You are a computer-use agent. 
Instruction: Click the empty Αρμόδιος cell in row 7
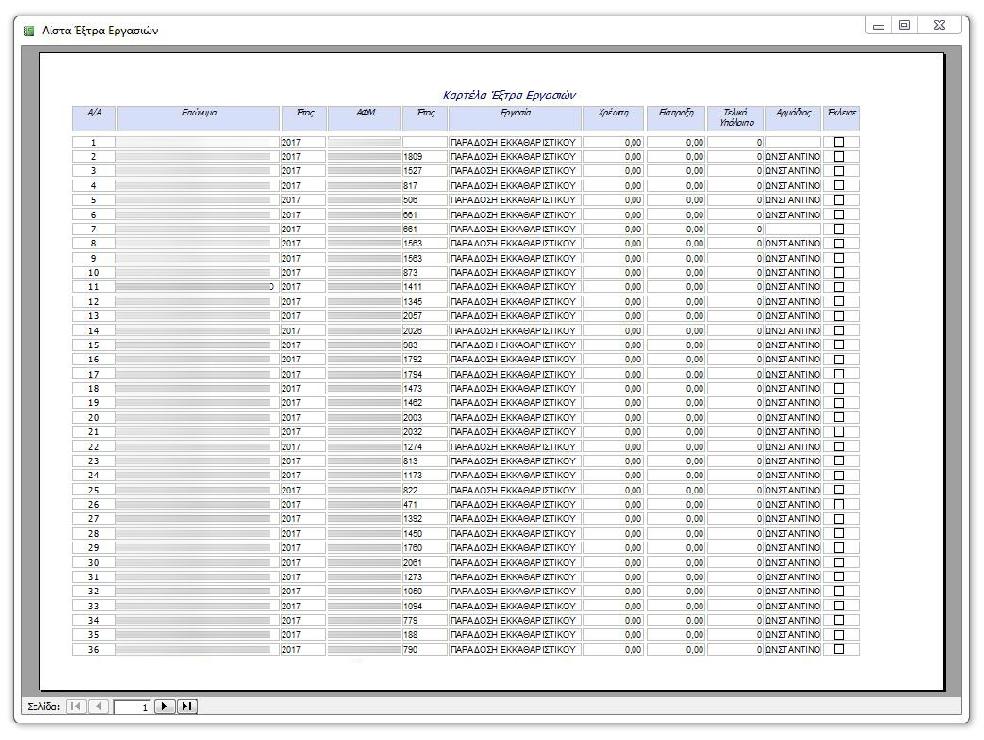793,229
